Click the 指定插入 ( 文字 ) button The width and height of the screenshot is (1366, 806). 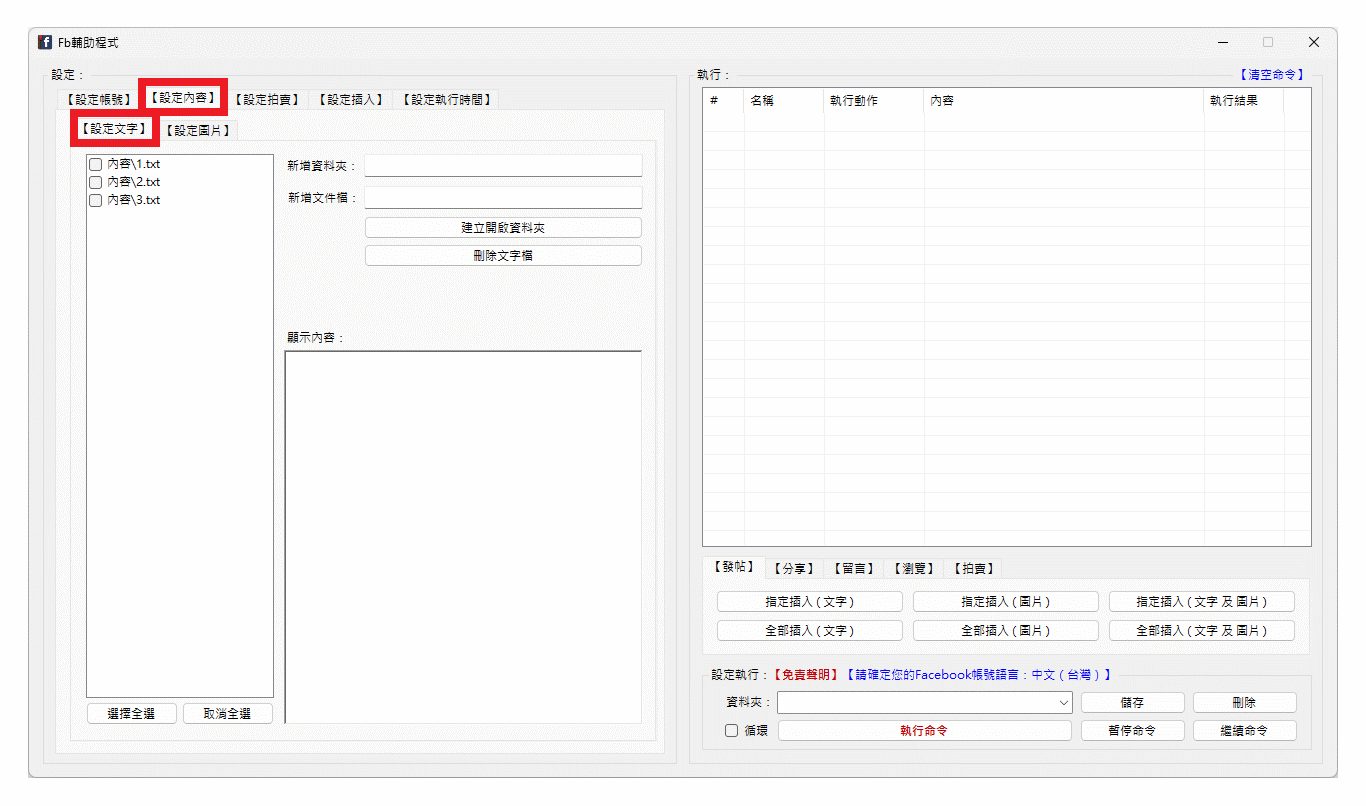pyautogui.click(x=810, y=602)
